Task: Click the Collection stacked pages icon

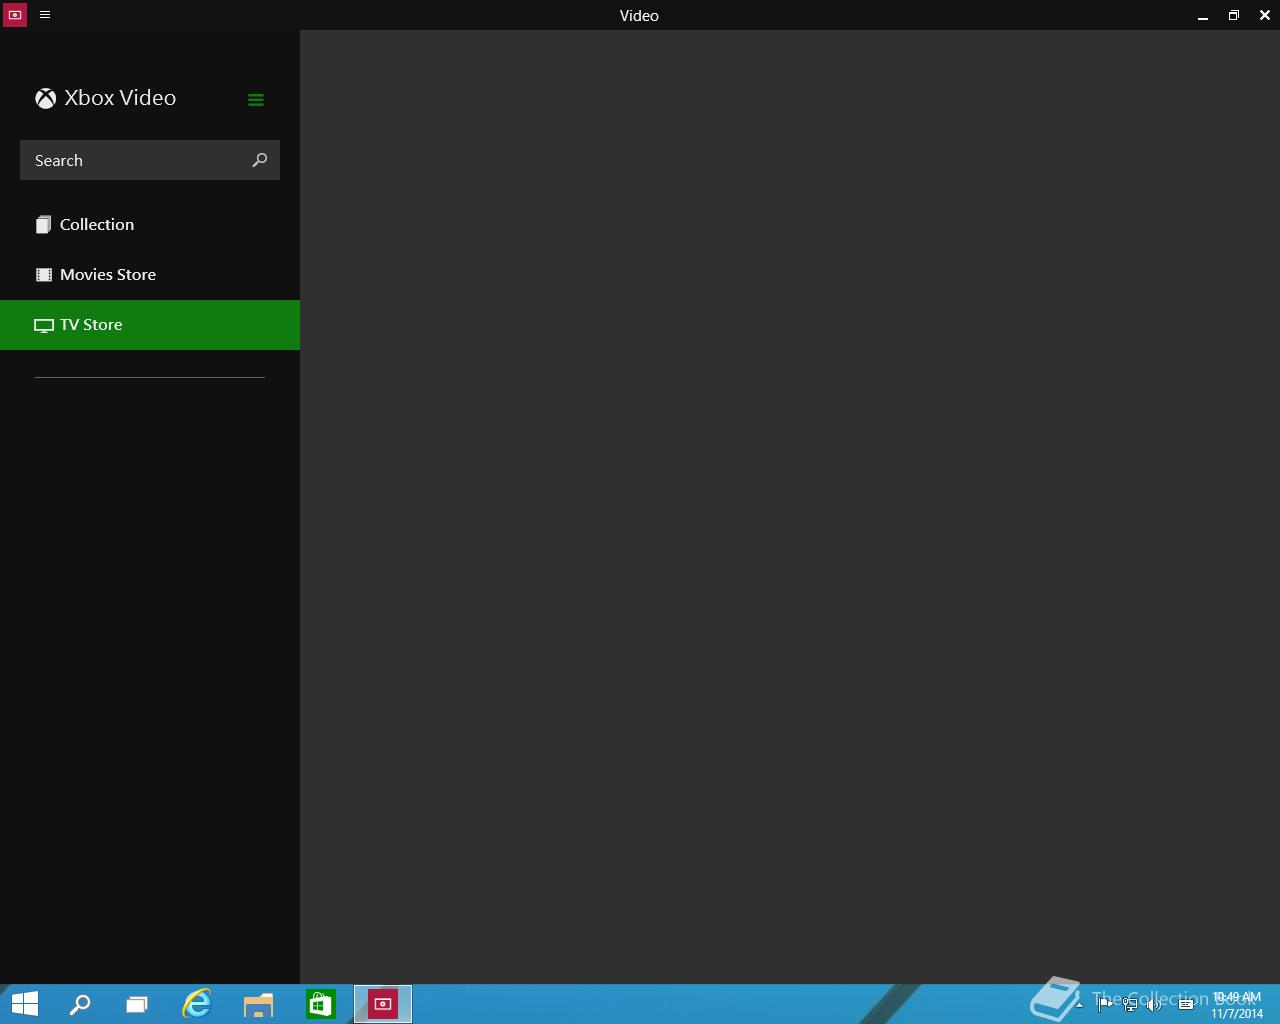Action: click(44, 225)
